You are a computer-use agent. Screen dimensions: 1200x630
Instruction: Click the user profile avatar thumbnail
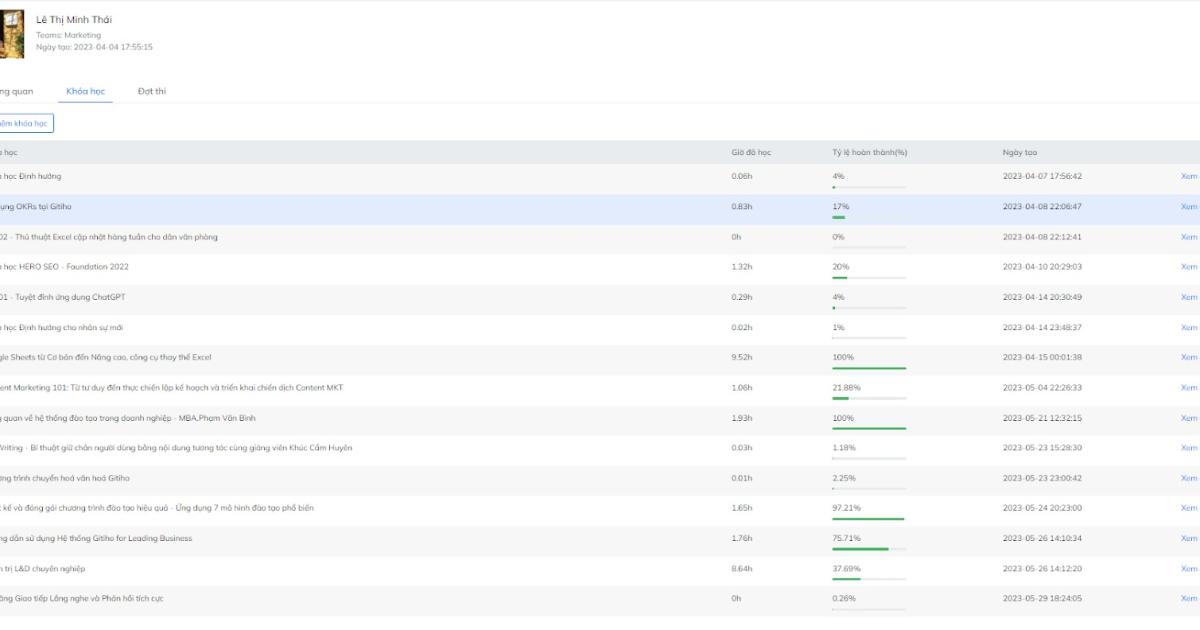11,34
